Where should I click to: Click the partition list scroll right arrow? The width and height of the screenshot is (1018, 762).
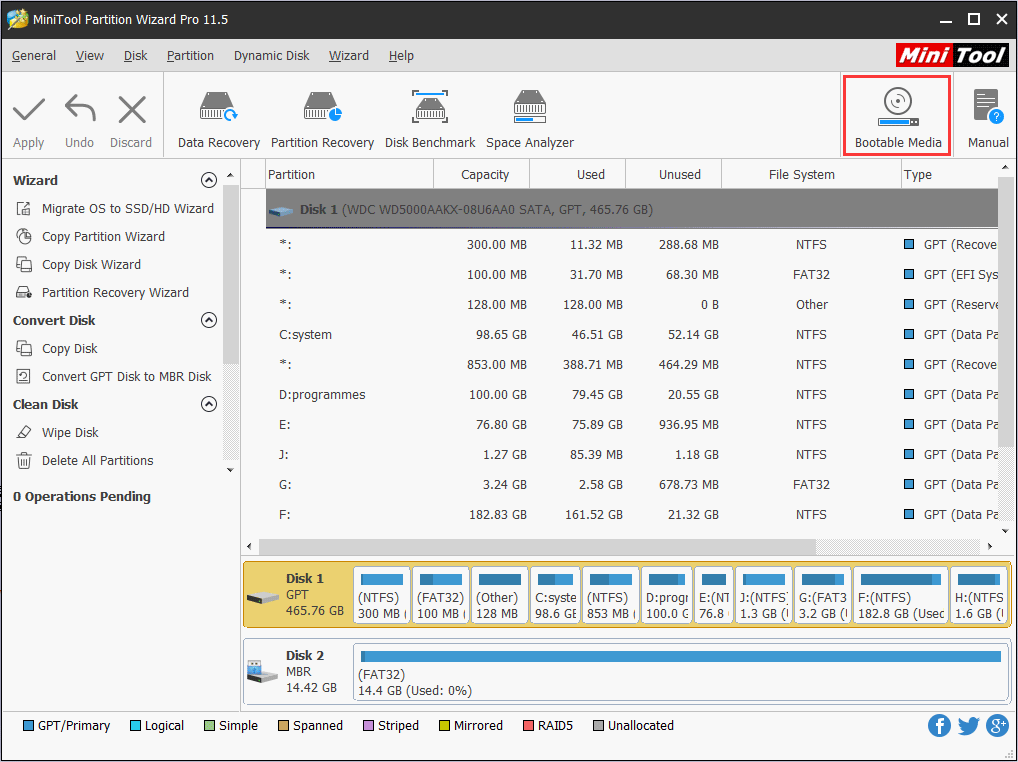989,547
